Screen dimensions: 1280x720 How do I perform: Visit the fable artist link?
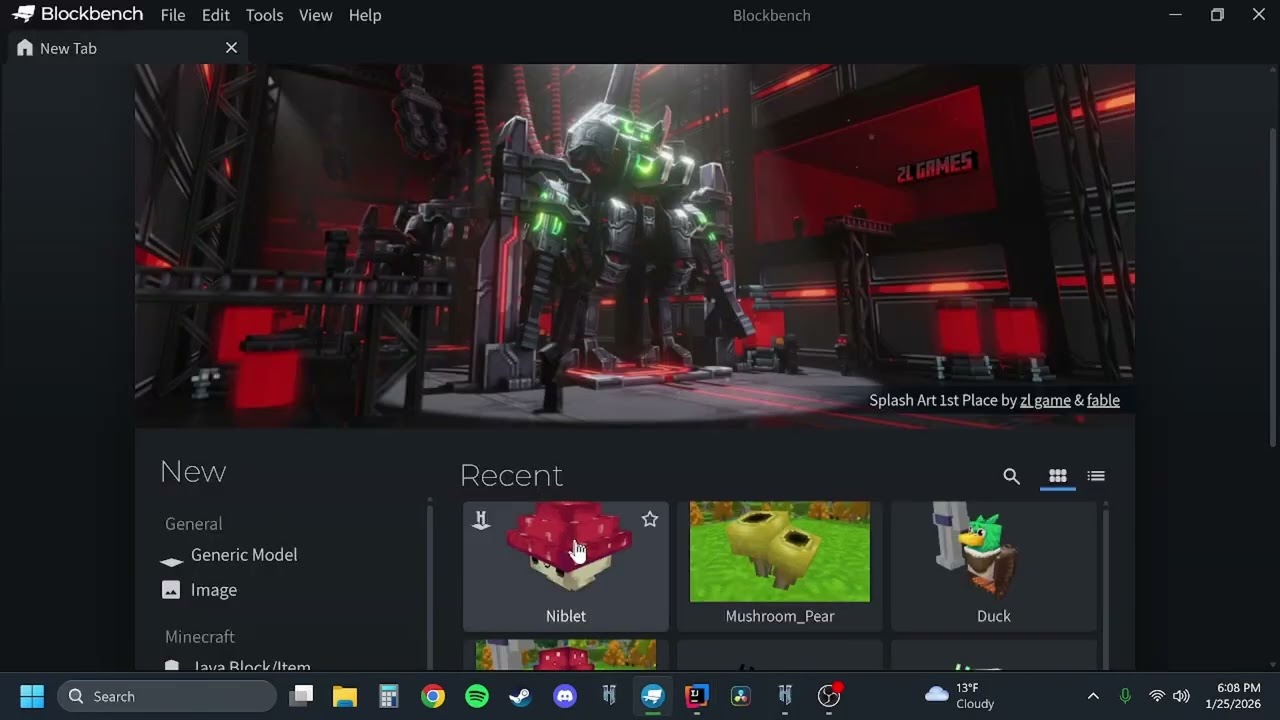point(1103,400)
